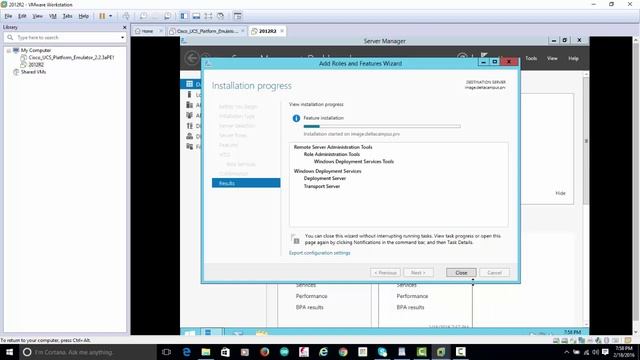Click Hide link in Server Manager welcome tile
640x360 pixels.
tap(560, 193)
